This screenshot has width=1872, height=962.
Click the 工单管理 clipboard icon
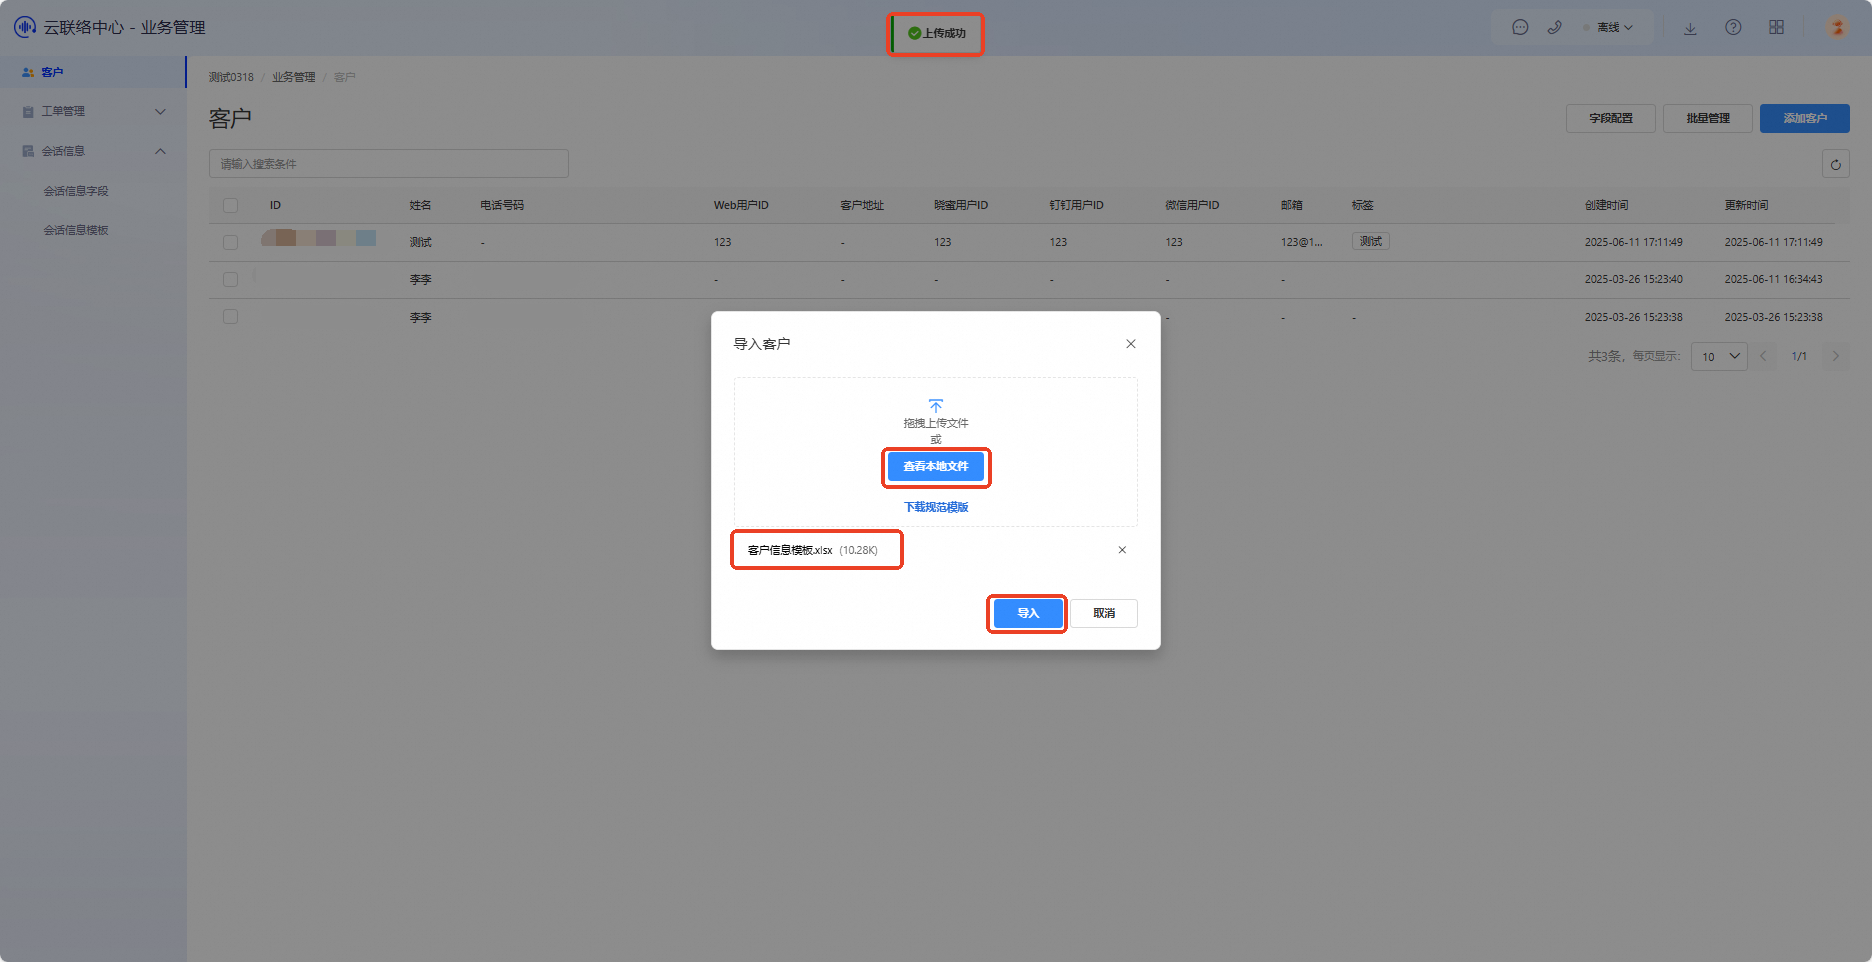point(28,112)
